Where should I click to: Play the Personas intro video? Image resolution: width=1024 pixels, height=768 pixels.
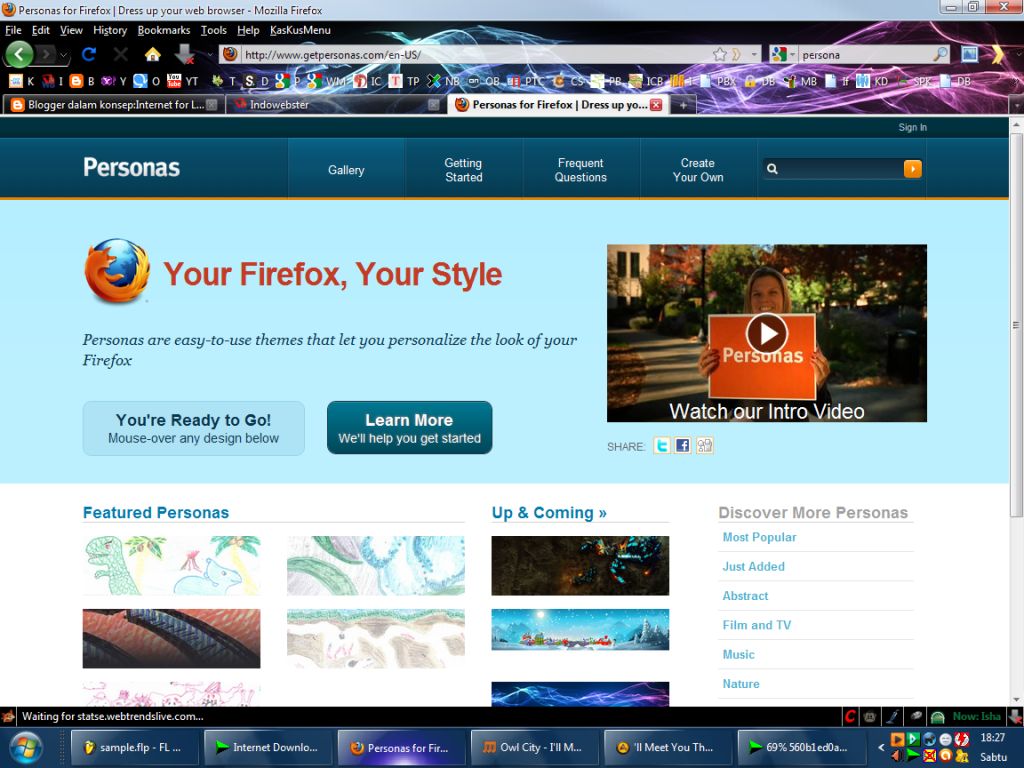[x=767, y=333]
